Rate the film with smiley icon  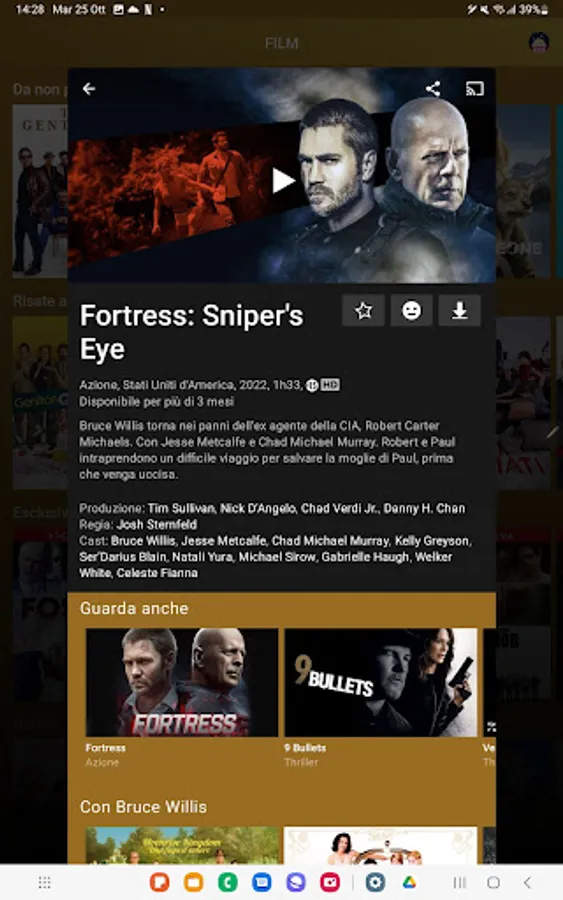(x=411, y=311)
